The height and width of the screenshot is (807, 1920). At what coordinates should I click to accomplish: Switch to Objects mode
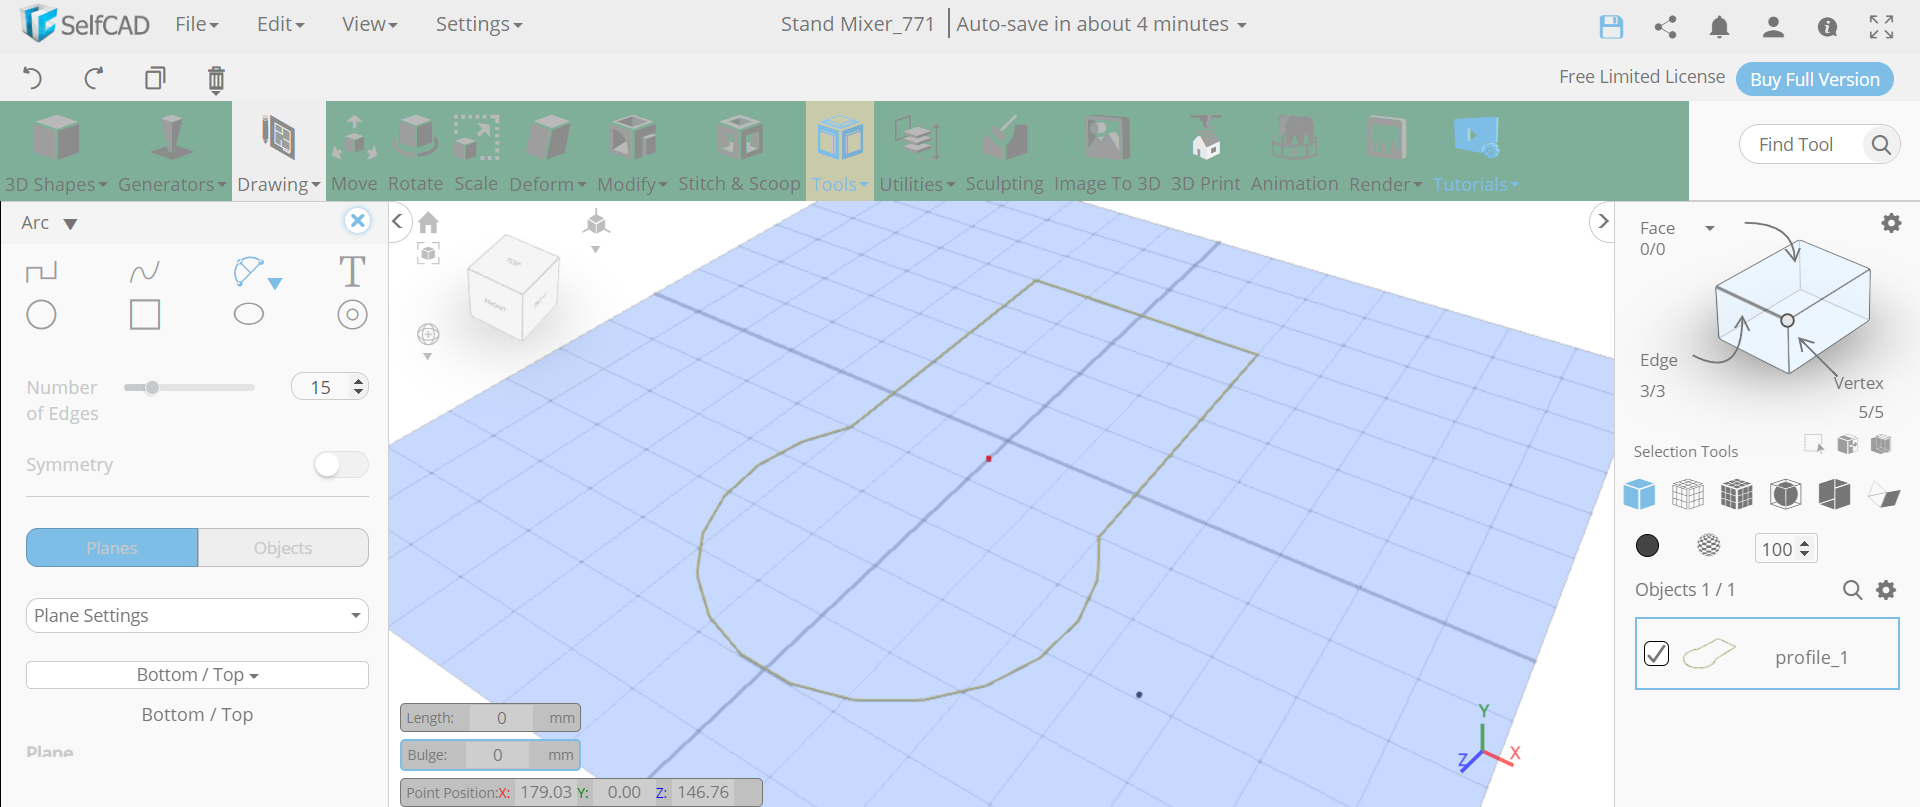point(283,548)
